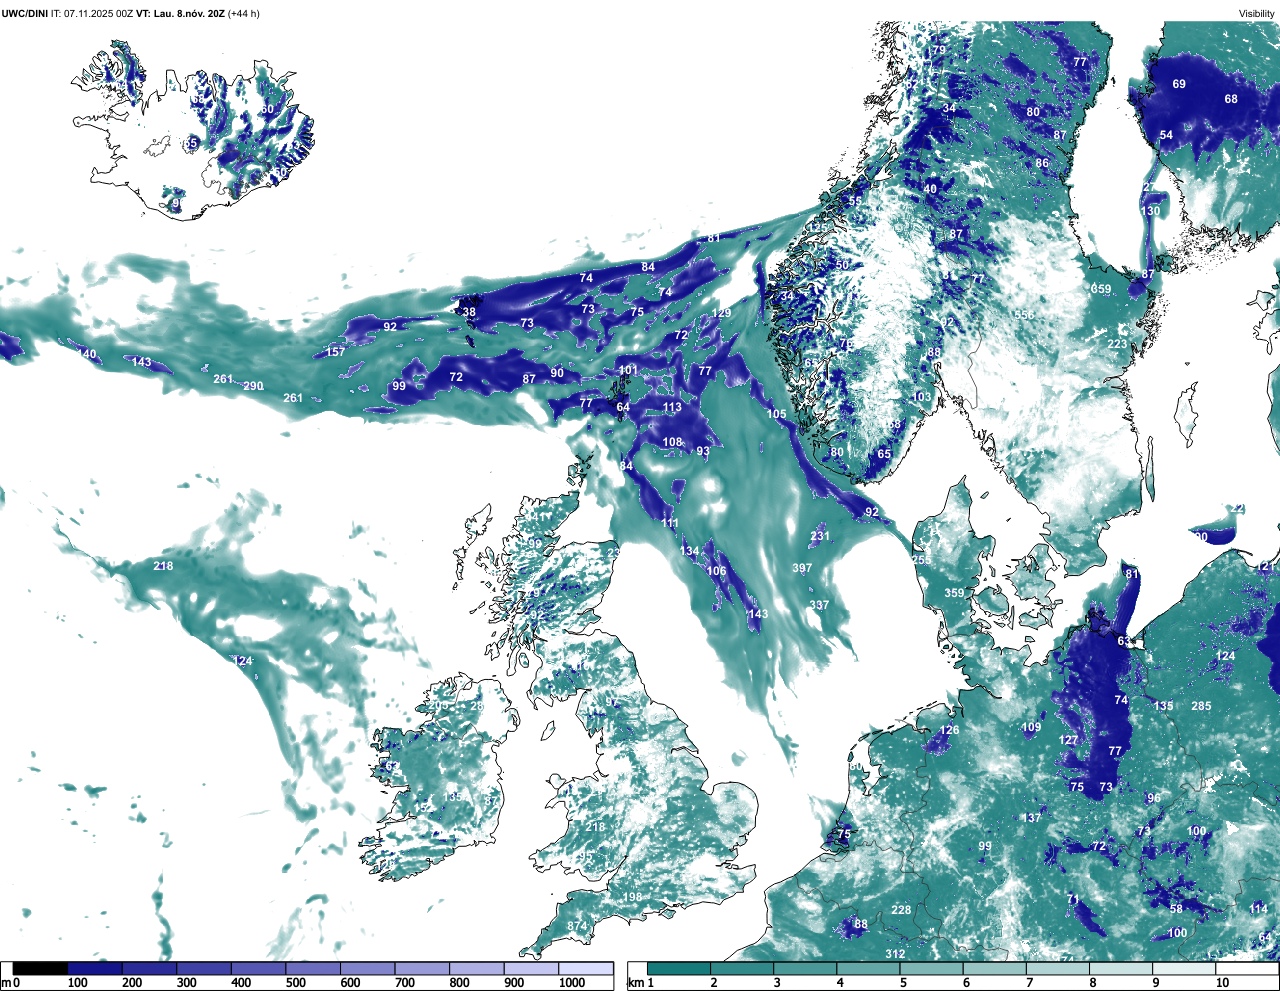Click the '38' visibility value on map
The height and width of the screenshot is (991, 1280).
(x=469, y=312)
